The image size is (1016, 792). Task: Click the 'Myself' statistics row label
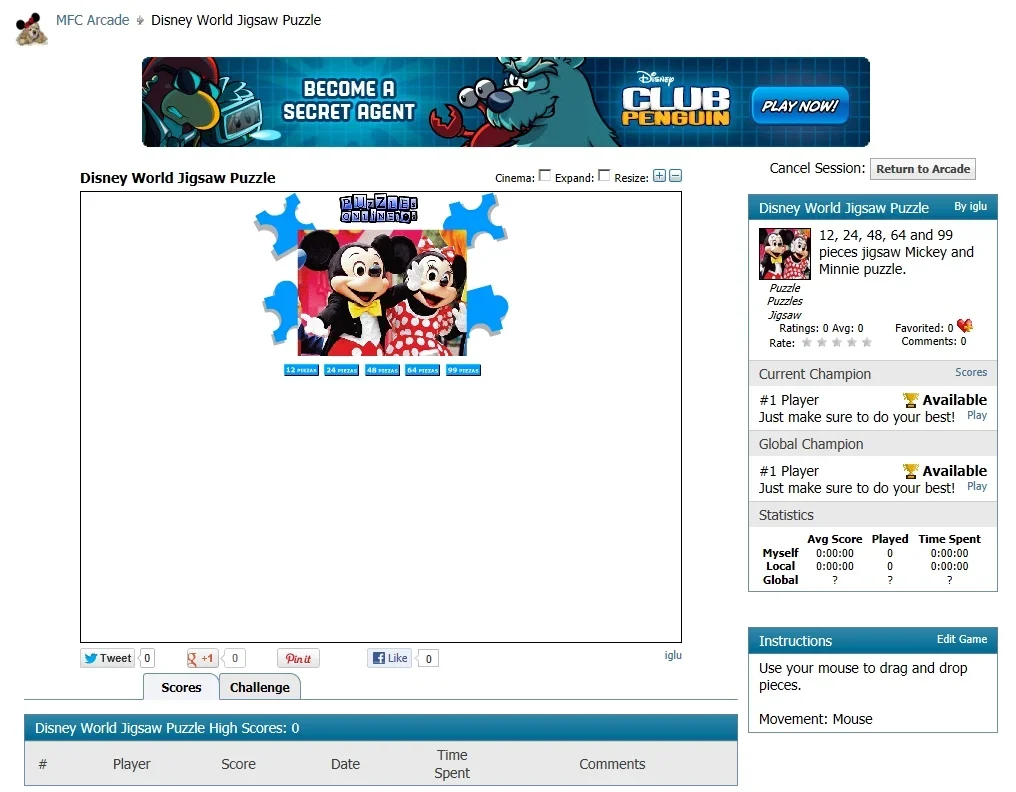point(780,553)
